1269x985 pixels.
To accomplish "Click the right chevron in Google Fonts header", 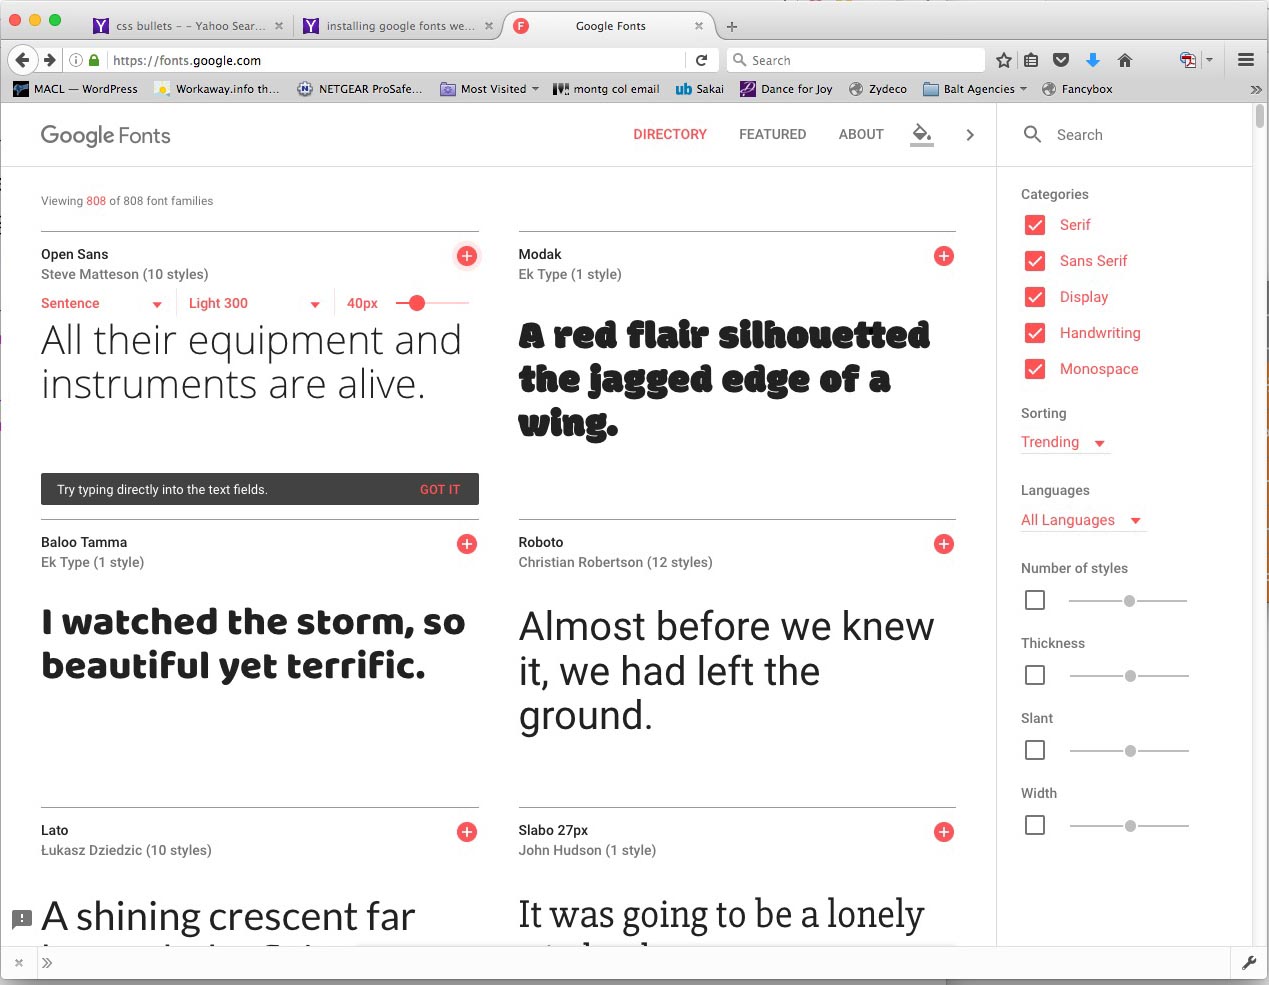I will (970, 135).
